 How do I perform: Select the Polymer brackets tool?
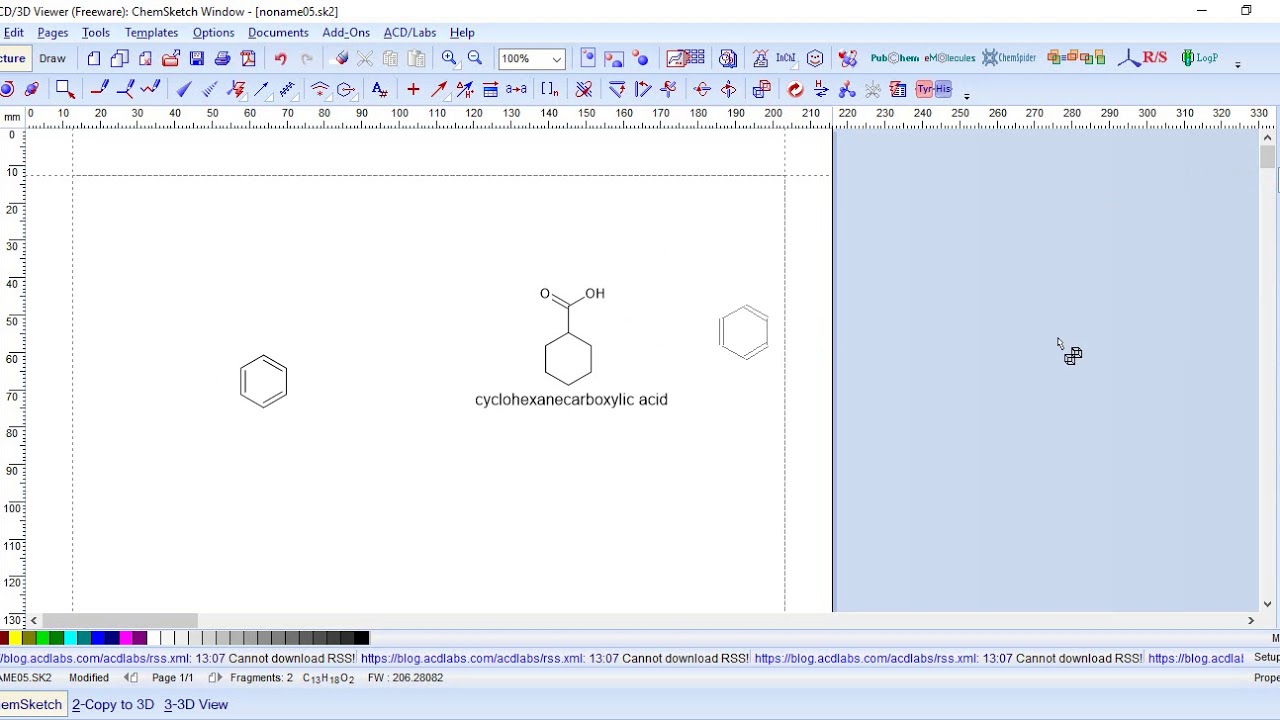click(x=549, y=89)
